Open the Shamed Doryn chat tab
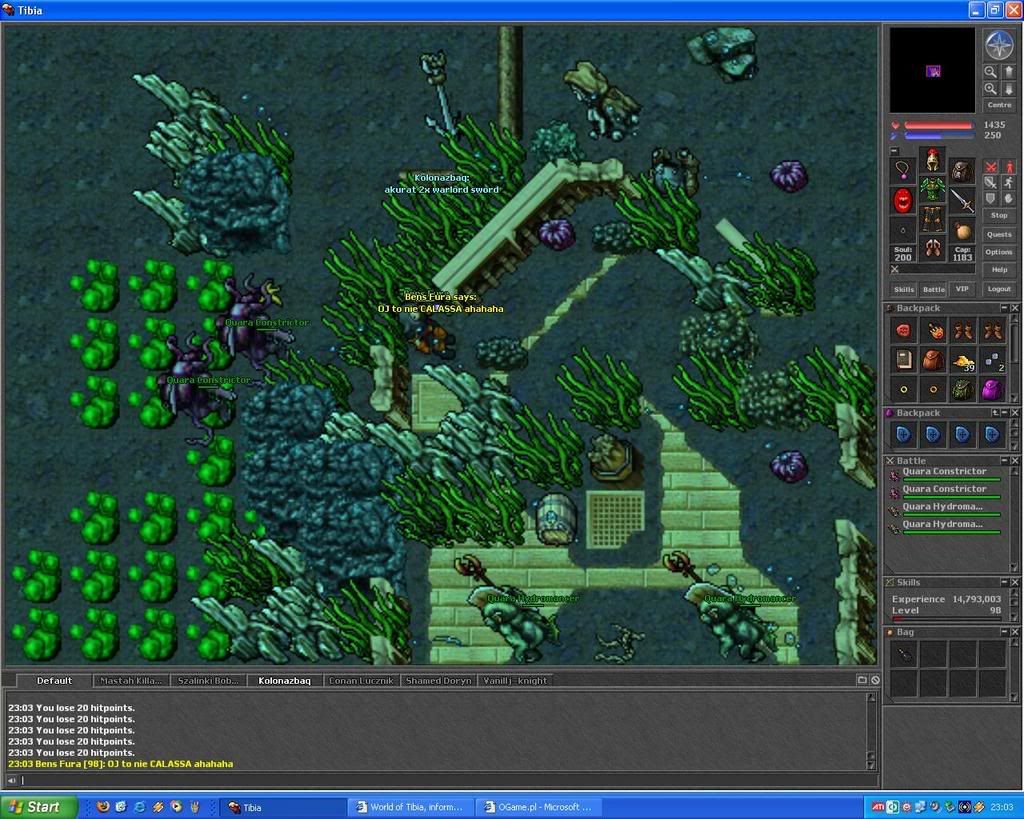 pyautogui.click(x=438, y=681)
